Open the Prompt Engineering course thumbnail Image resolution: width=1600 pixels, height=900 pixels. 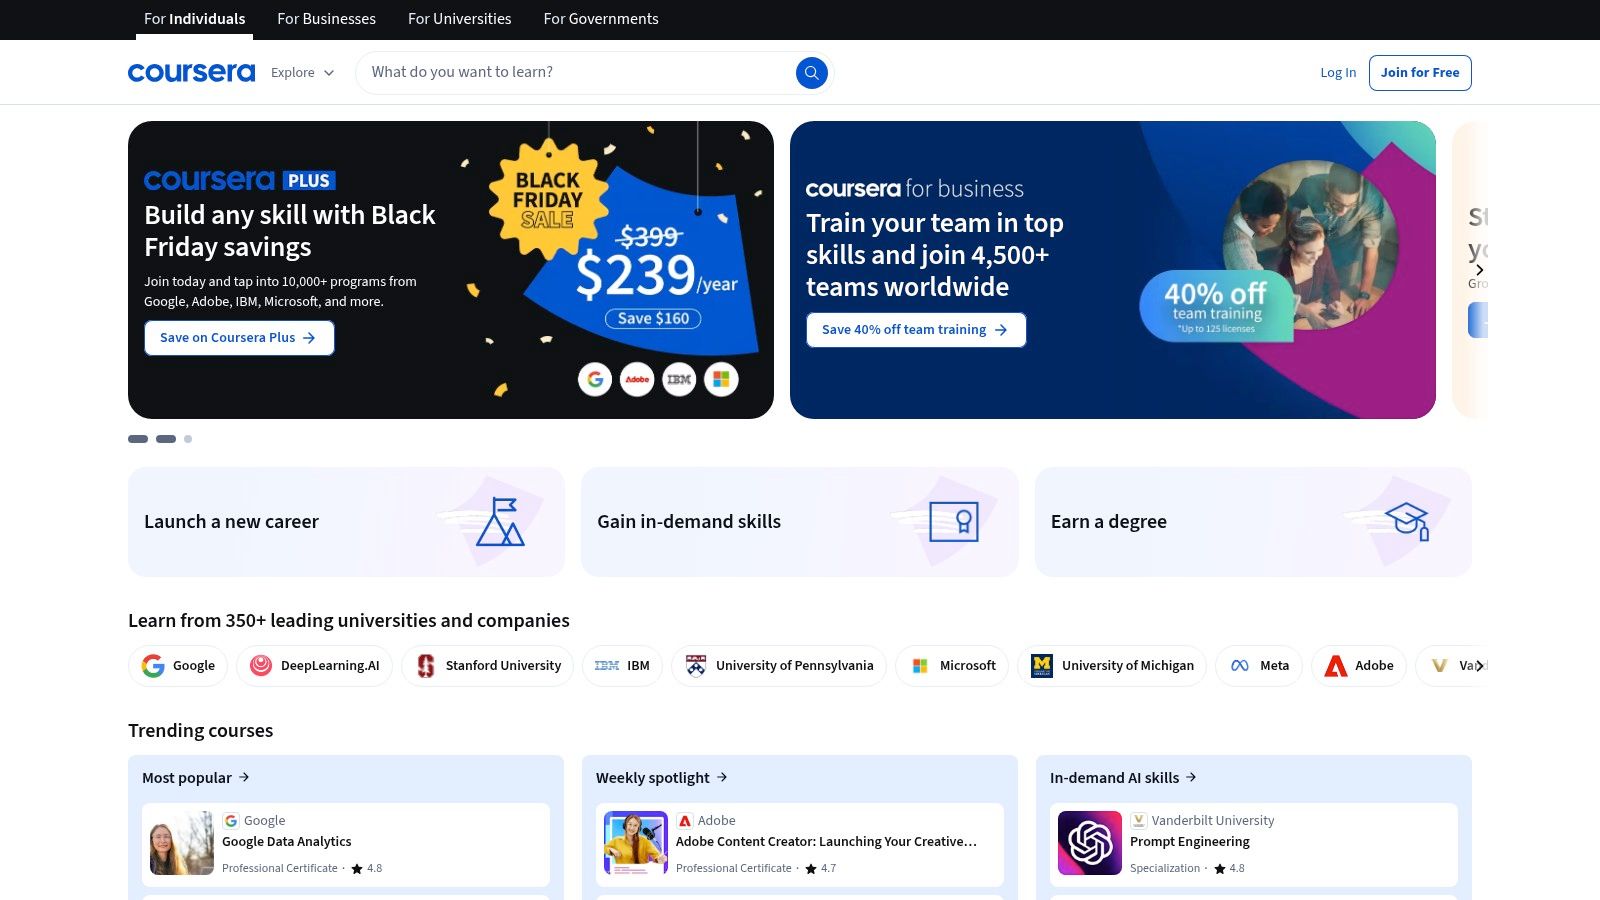1089,843
